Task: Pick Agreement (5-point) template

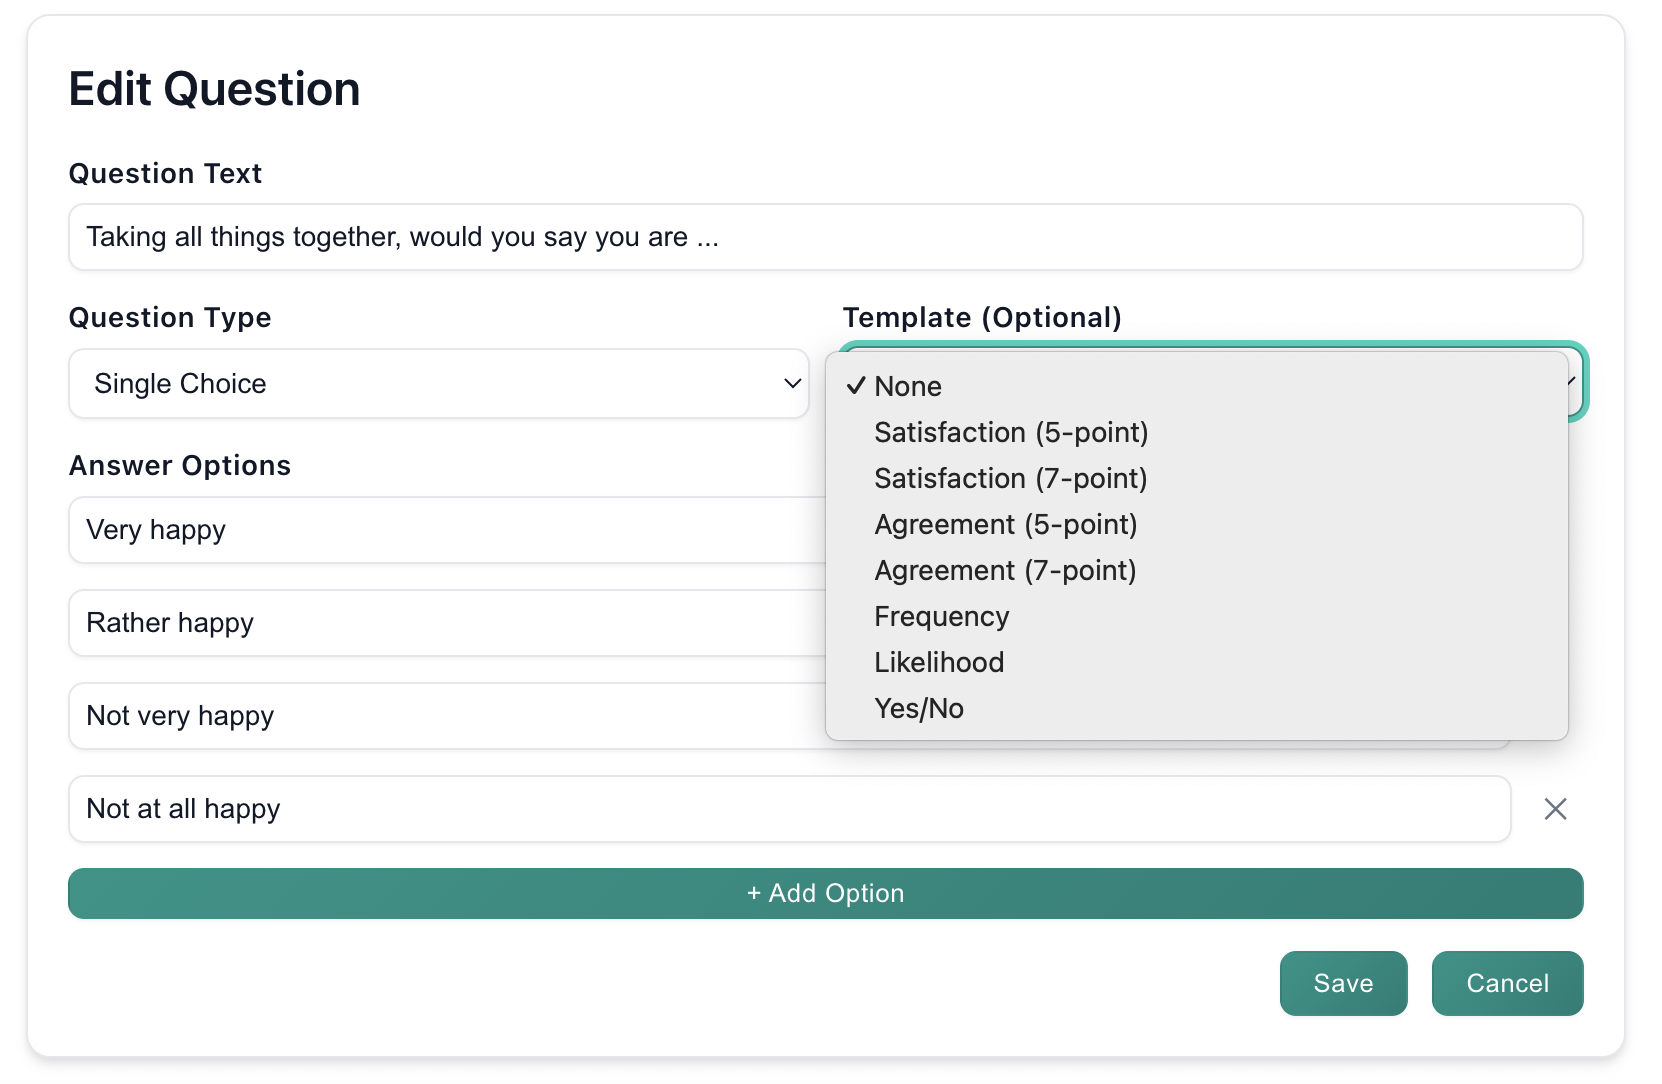Action: [x=1197, y=524]
